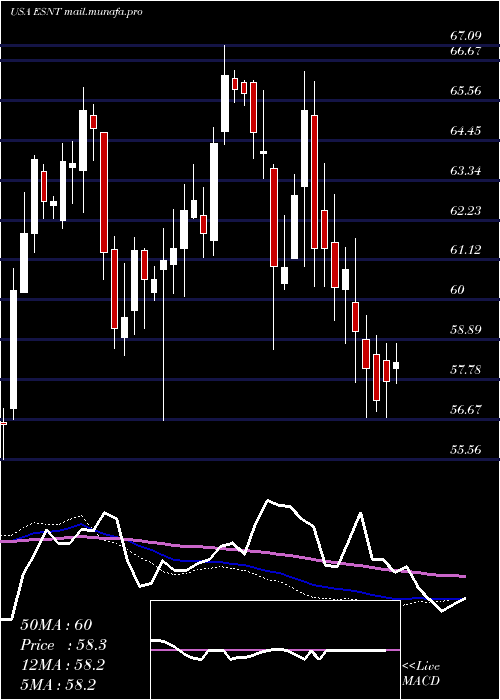Click the last white candlestick on the right
The image size is (500, 700).
396,365
